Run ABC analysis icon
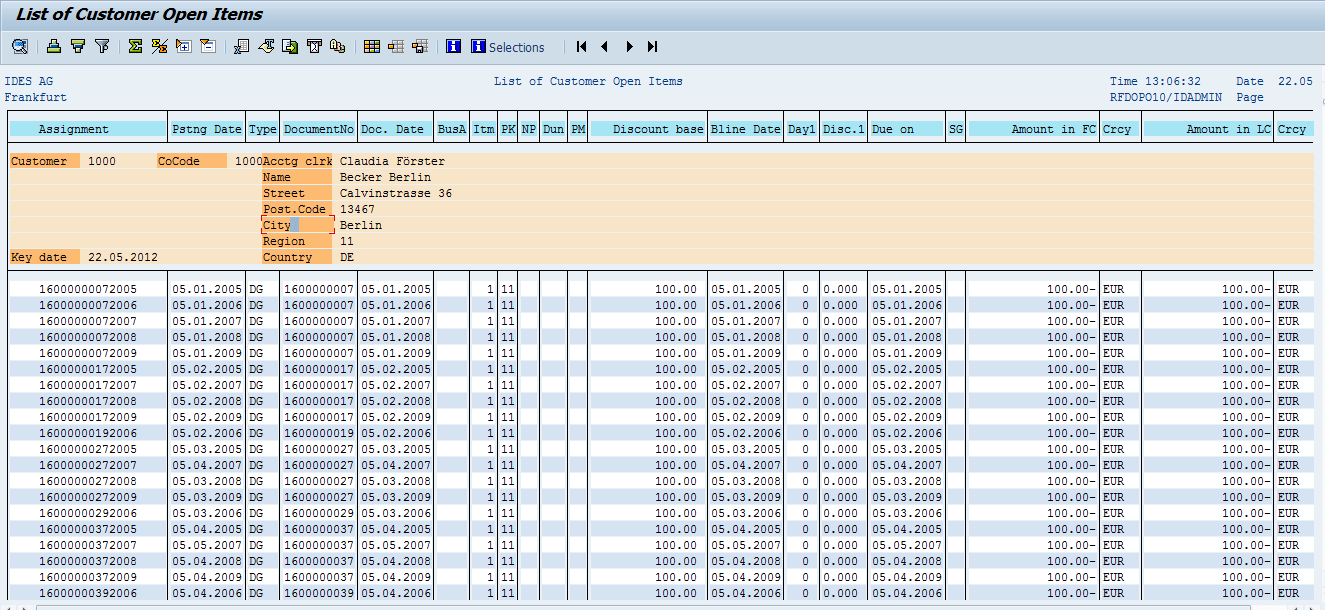1325x610 pixels. pyautogui.click(x=338, y=46)
